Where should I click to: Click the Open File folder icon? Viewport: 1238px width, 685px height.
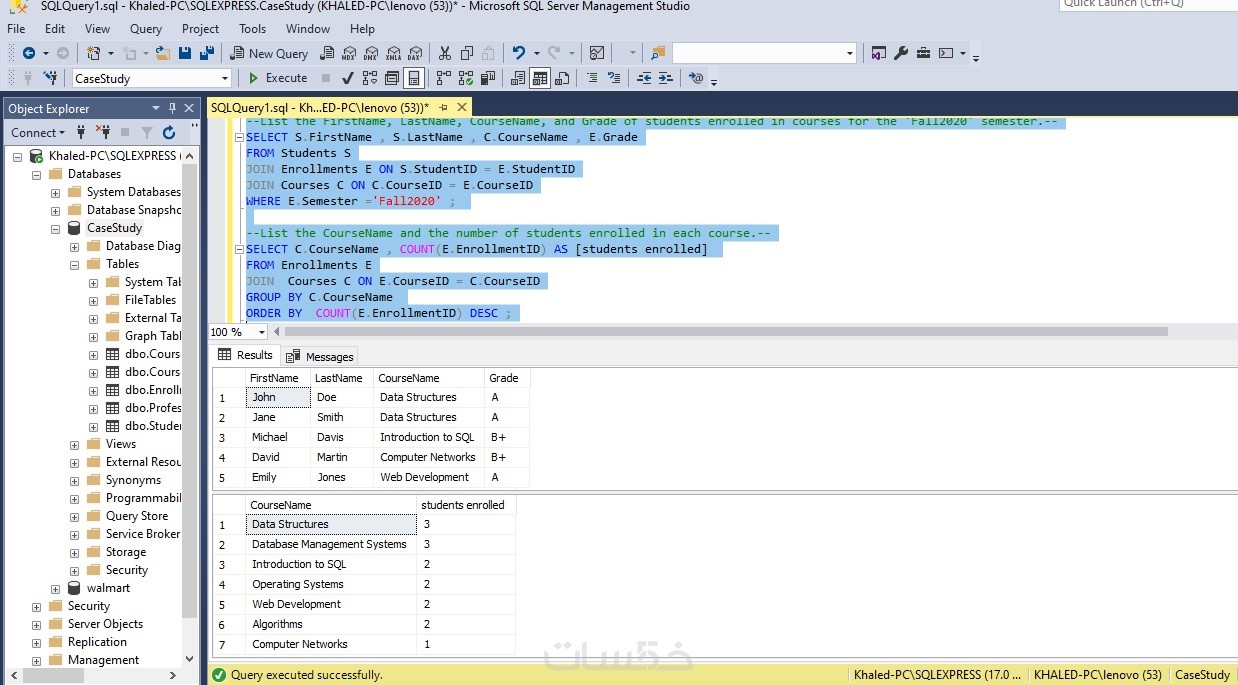coord(162,53)
